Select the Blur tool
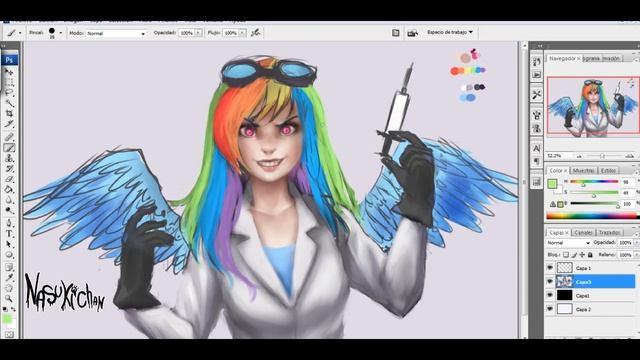Screen dimensions: 640x360 9,200
